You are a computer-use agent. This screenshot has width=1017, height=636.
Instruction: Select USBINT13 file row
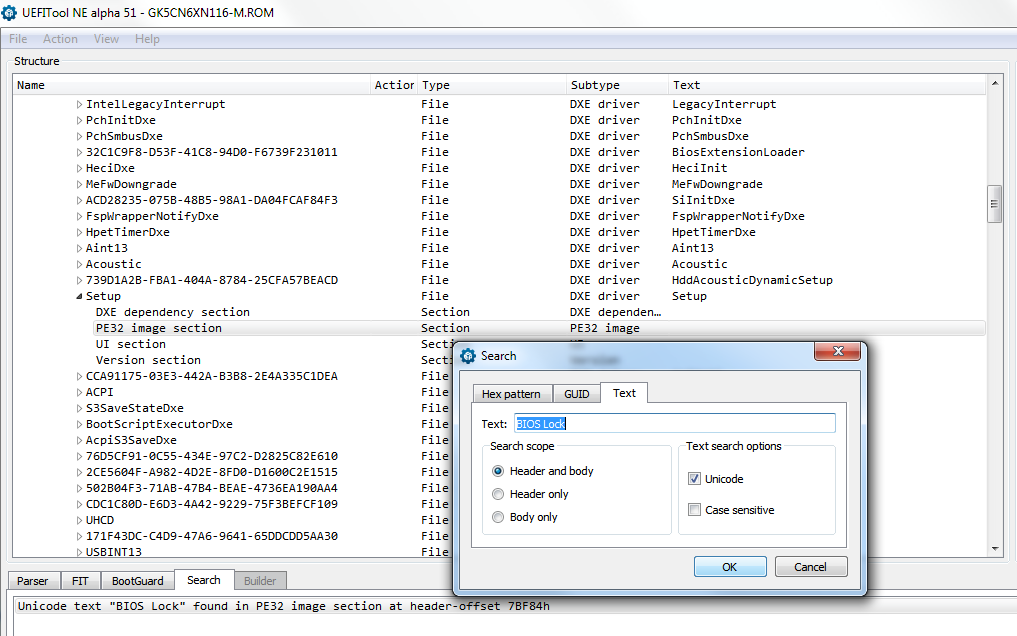pyautogui.click(x=114, y=552)
